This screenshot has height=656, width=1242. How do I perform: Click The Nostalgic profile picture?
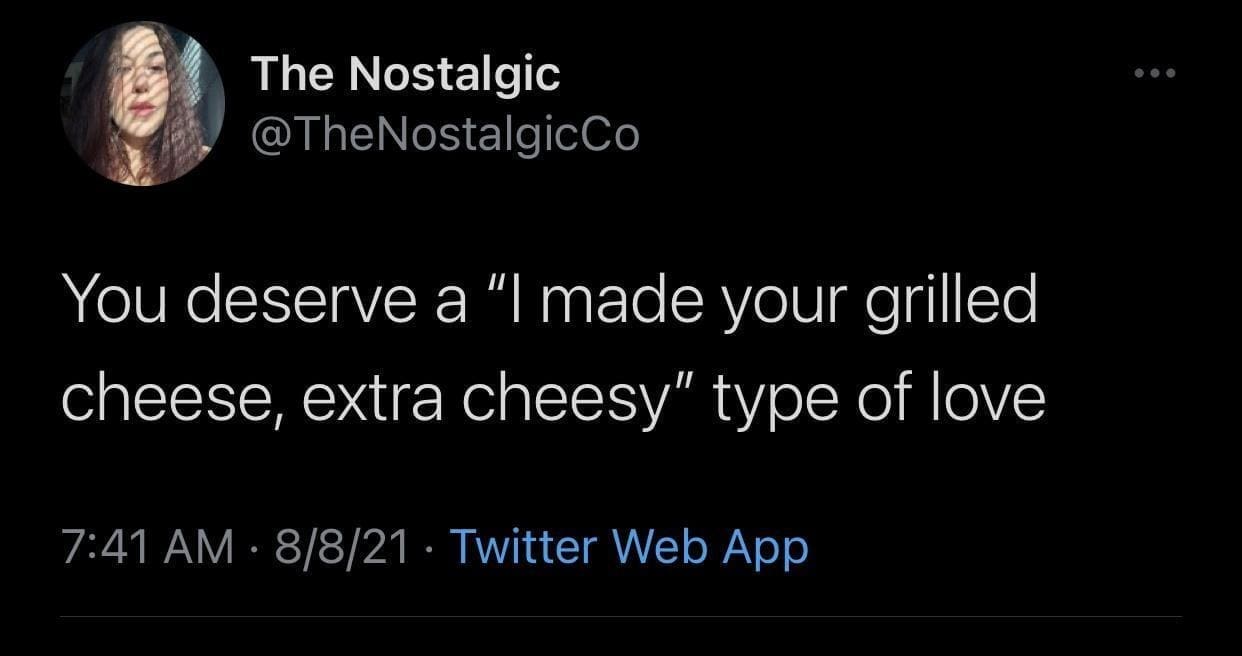pos(142,105)
